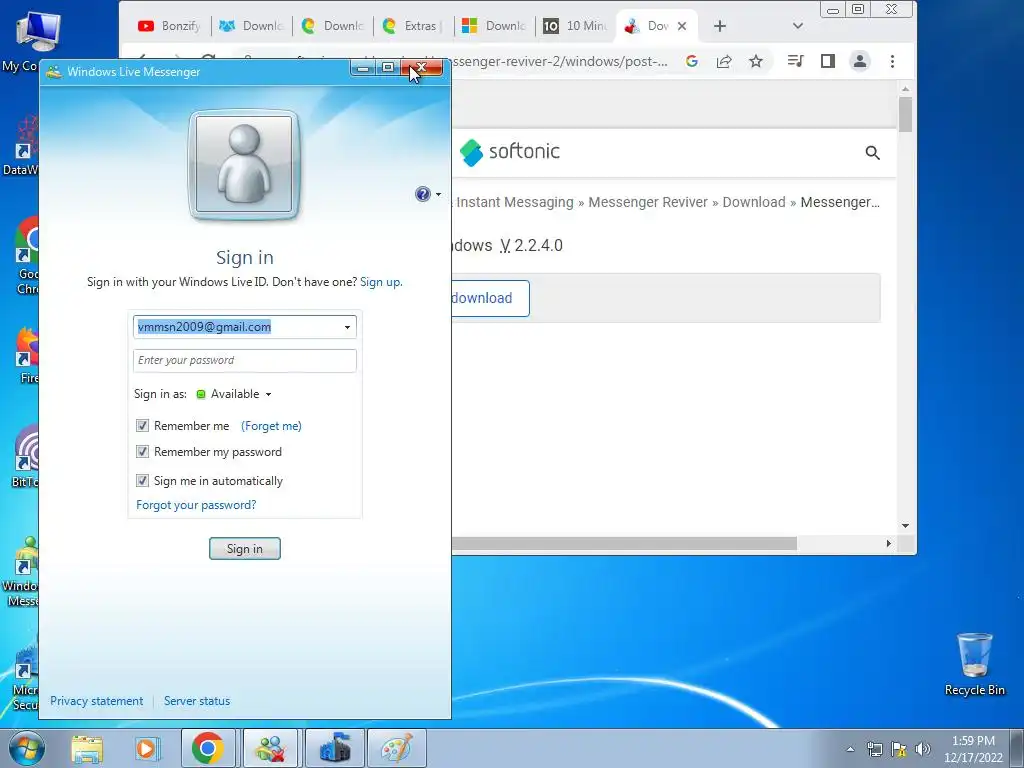Open the Messenger help icon
1024x768 pixels.
click(423, 194)
